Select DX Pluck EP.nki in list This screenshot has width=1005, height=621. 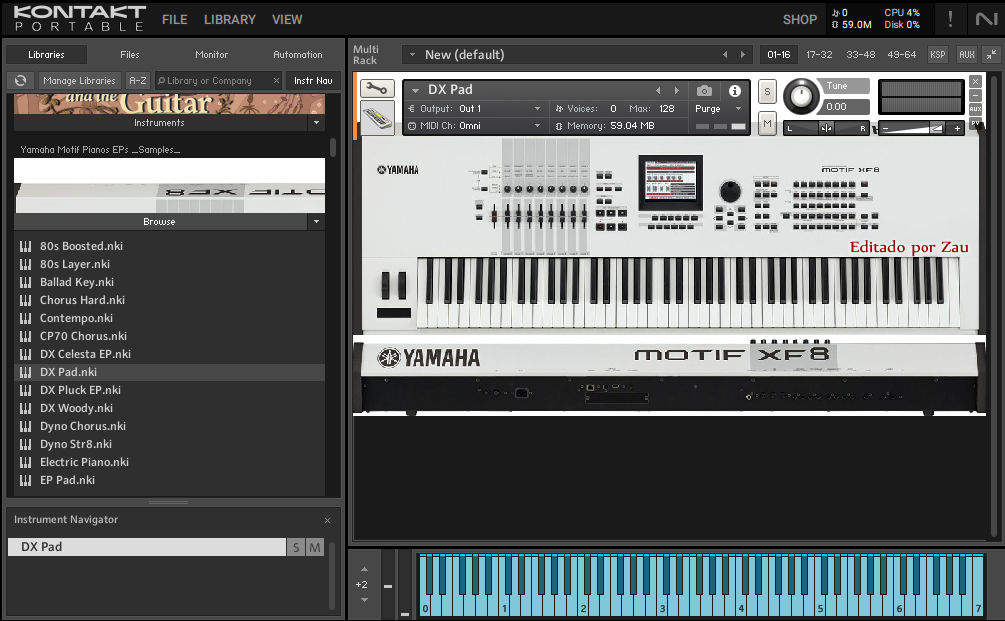tap(169, 390)
